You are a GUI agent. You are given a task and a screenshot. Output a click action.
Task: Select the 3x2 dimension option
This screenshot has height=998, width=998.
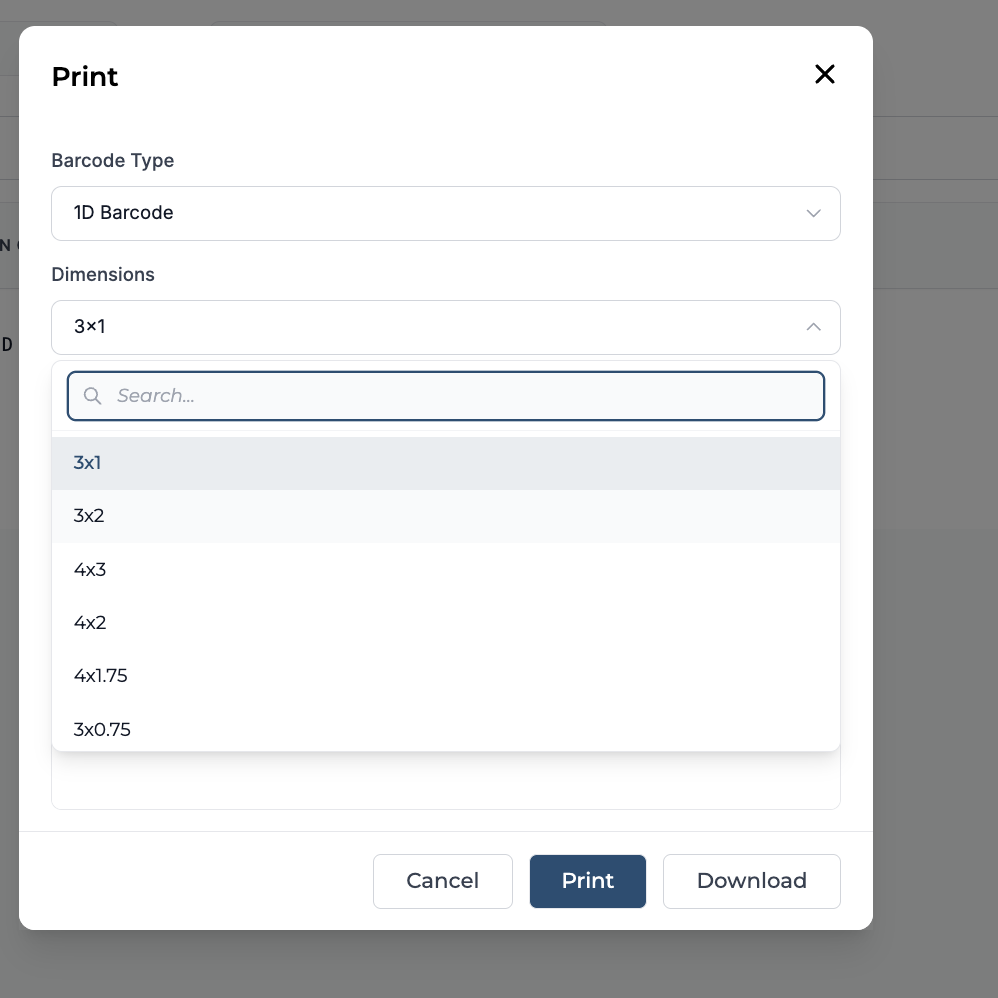pos(446,516)
